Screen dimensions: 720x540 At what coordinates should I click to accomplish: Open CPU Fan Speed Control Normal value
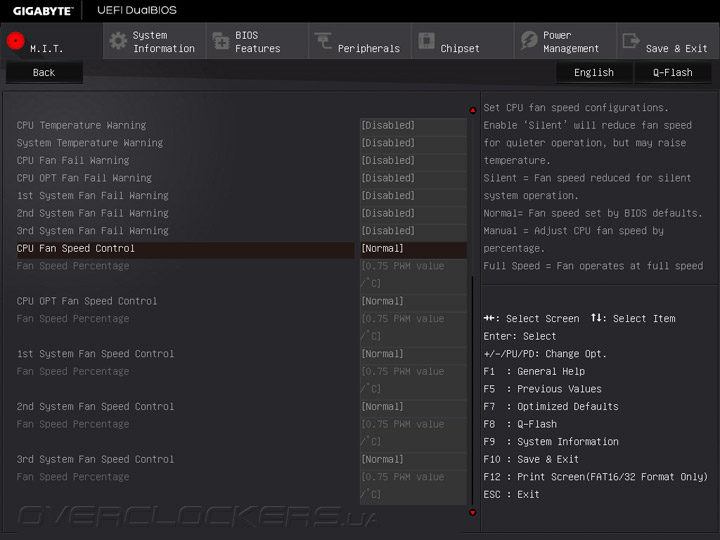(x=413, y=248)
